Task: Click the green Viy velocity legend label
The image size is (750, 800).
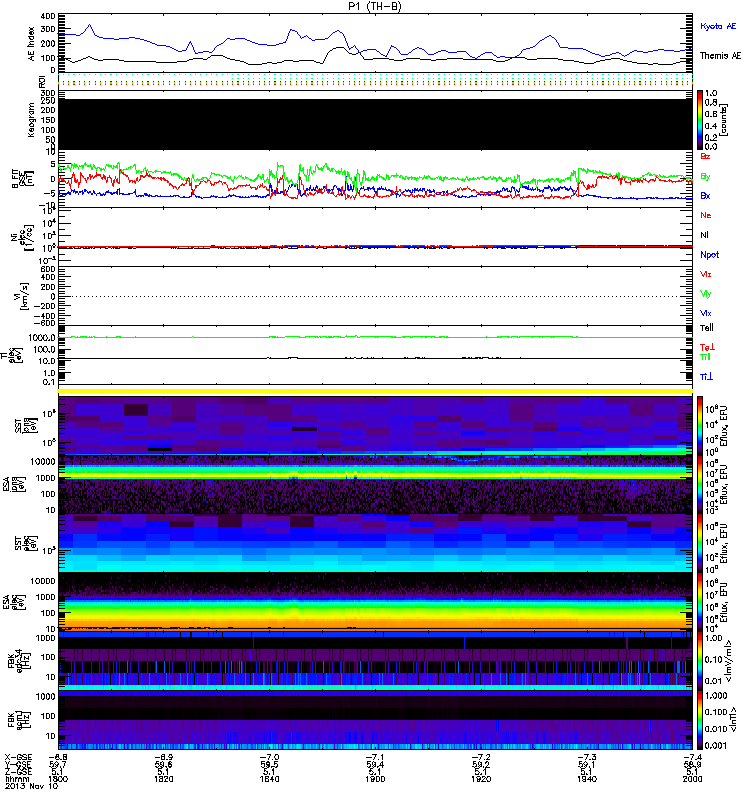Action: 706,294
